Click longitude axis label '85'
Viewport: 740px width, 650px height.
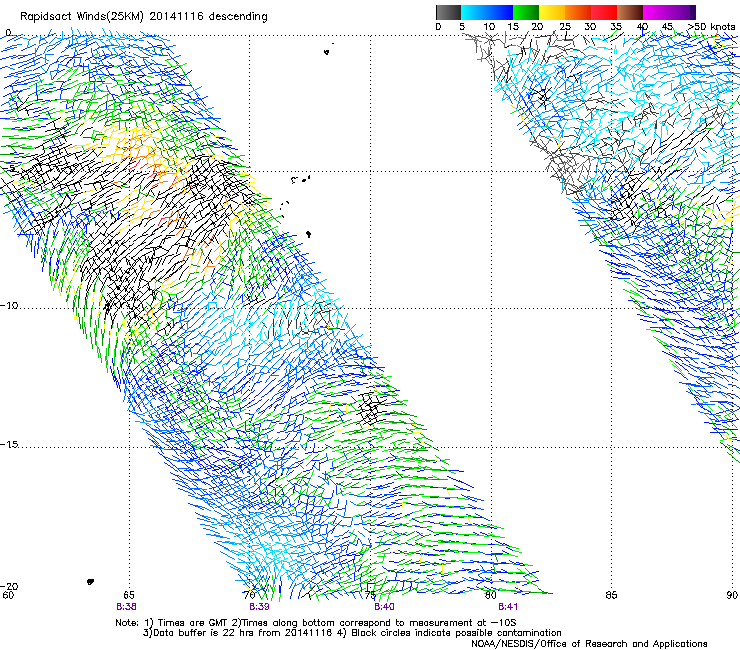tap(611, 595)
